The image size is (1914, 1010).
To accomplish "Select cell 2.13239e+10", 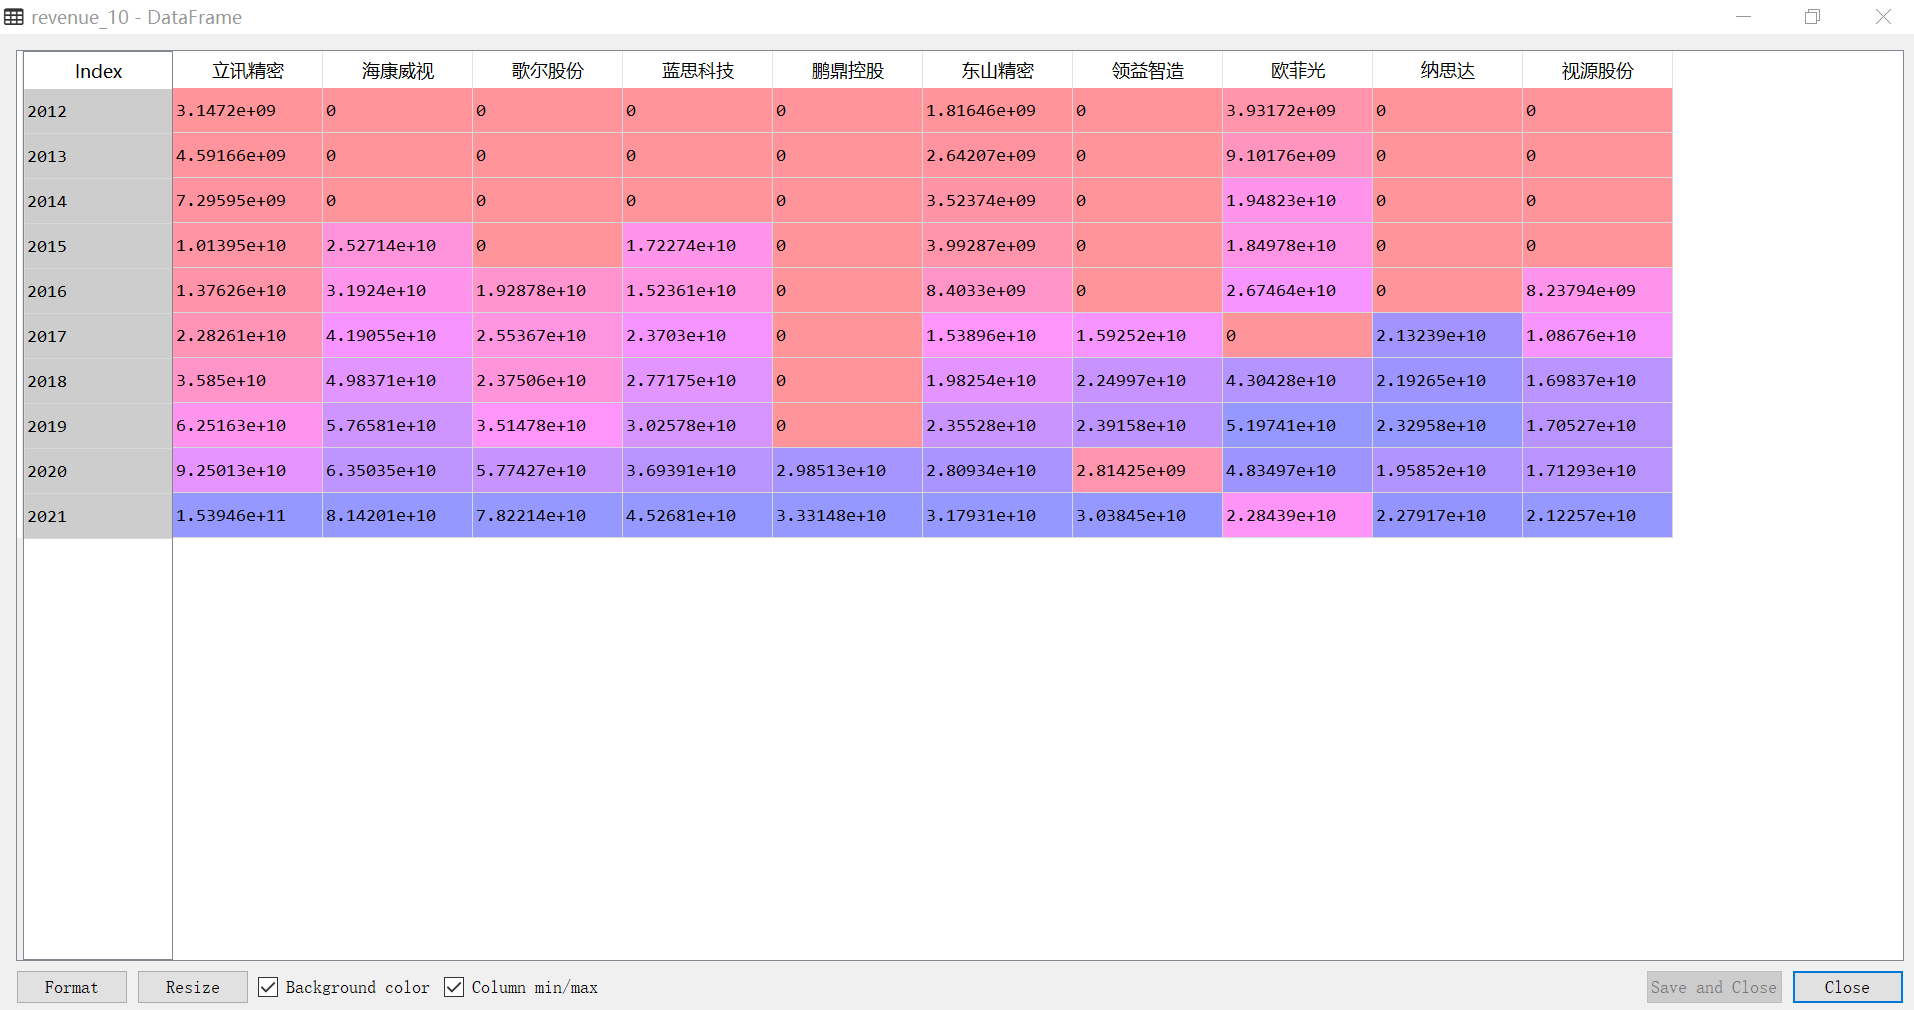I will click(1448, 336).
